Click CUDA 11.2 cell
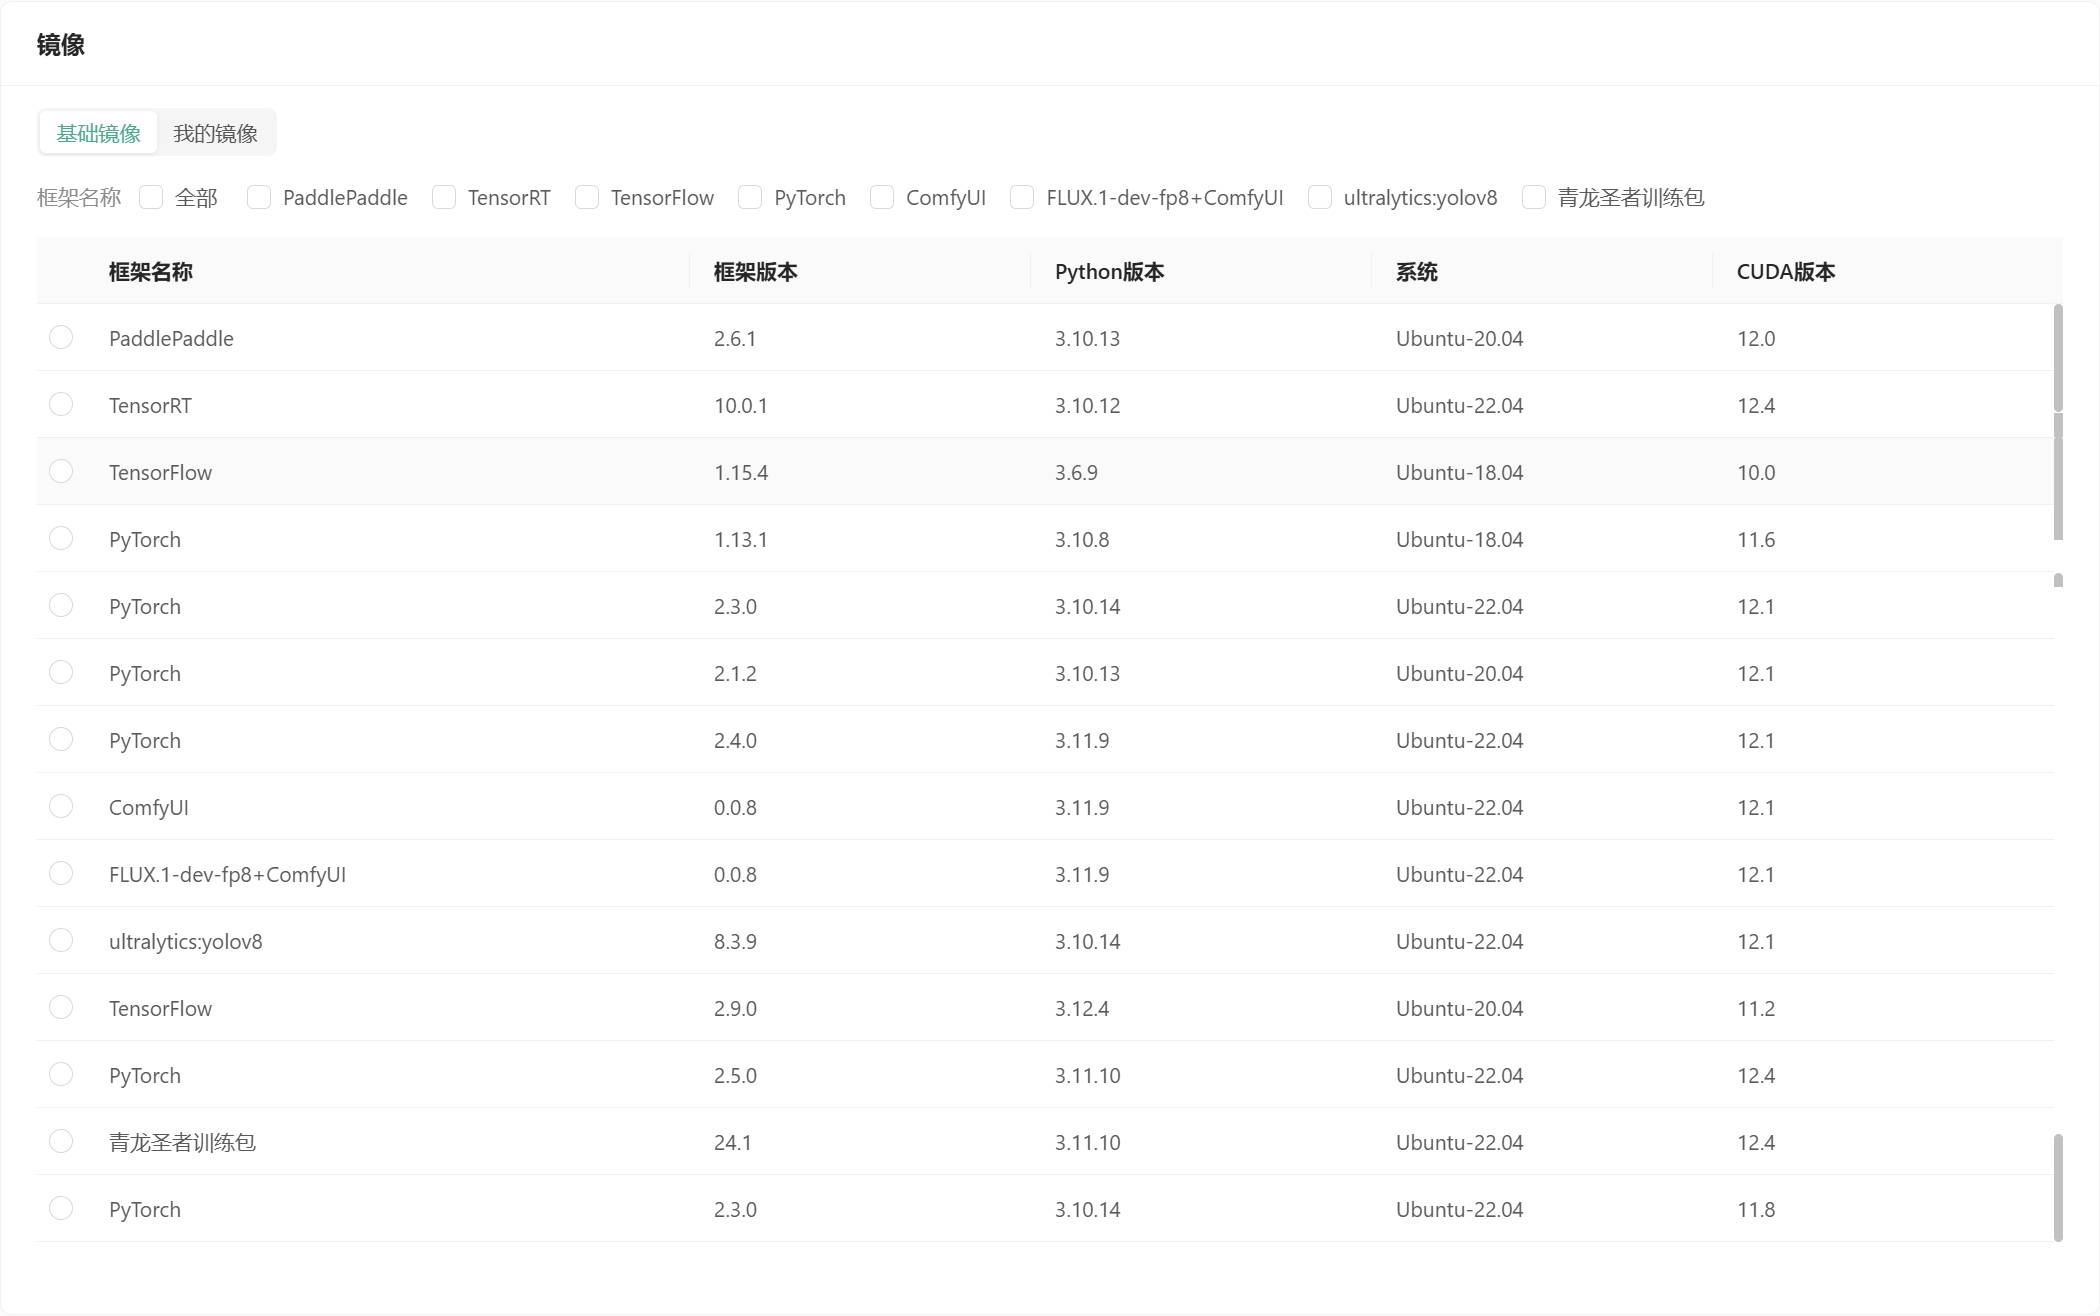The height and width of the screenshot is (1316, 2100). click(x=1755, y=1009)
